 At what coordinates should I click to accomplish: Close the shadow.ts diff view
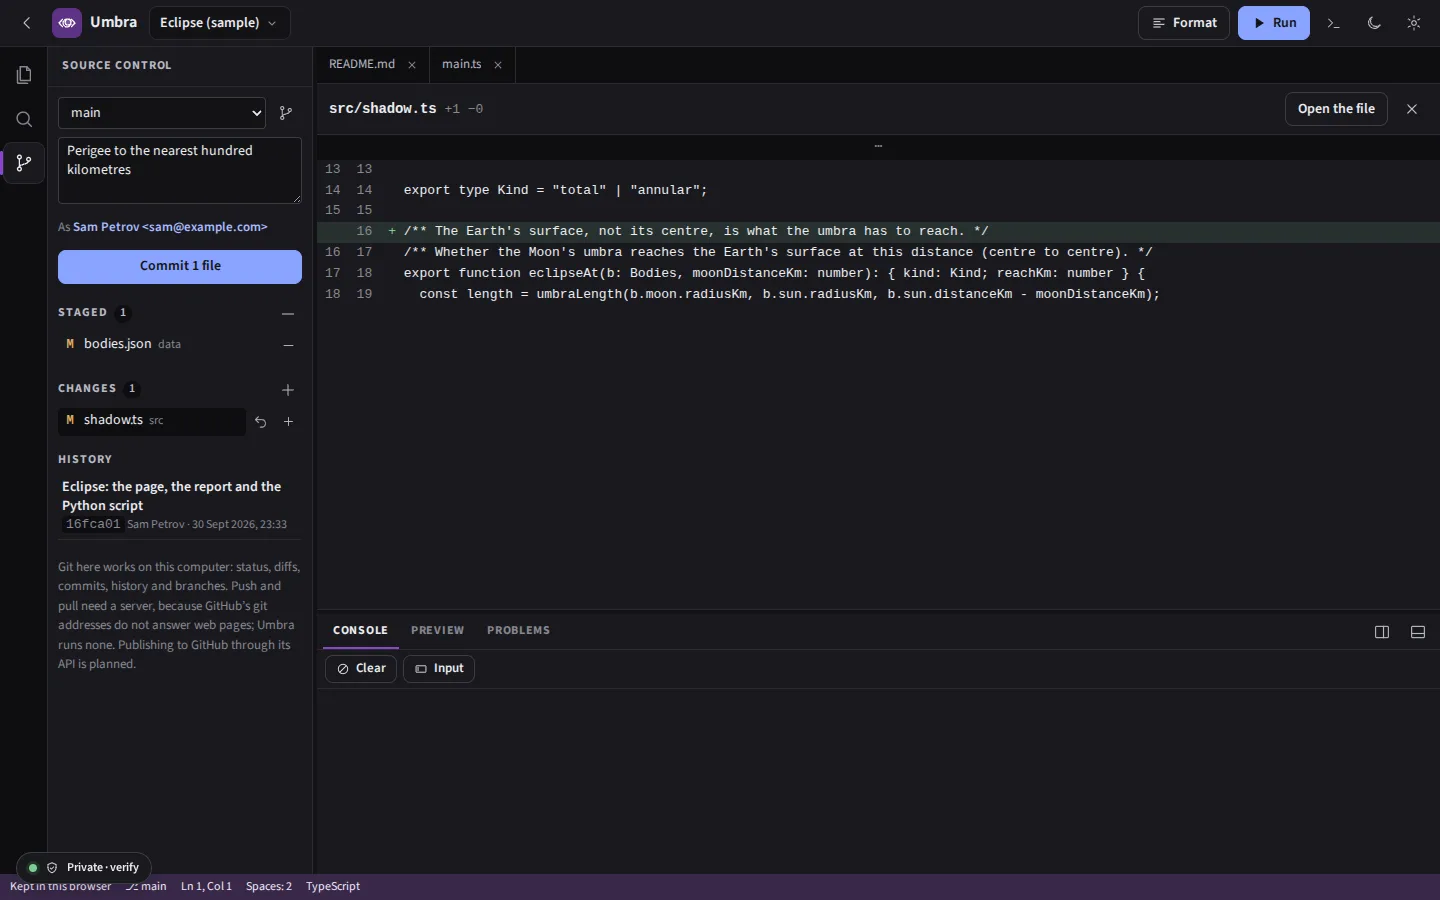(x=1412, y=109)
